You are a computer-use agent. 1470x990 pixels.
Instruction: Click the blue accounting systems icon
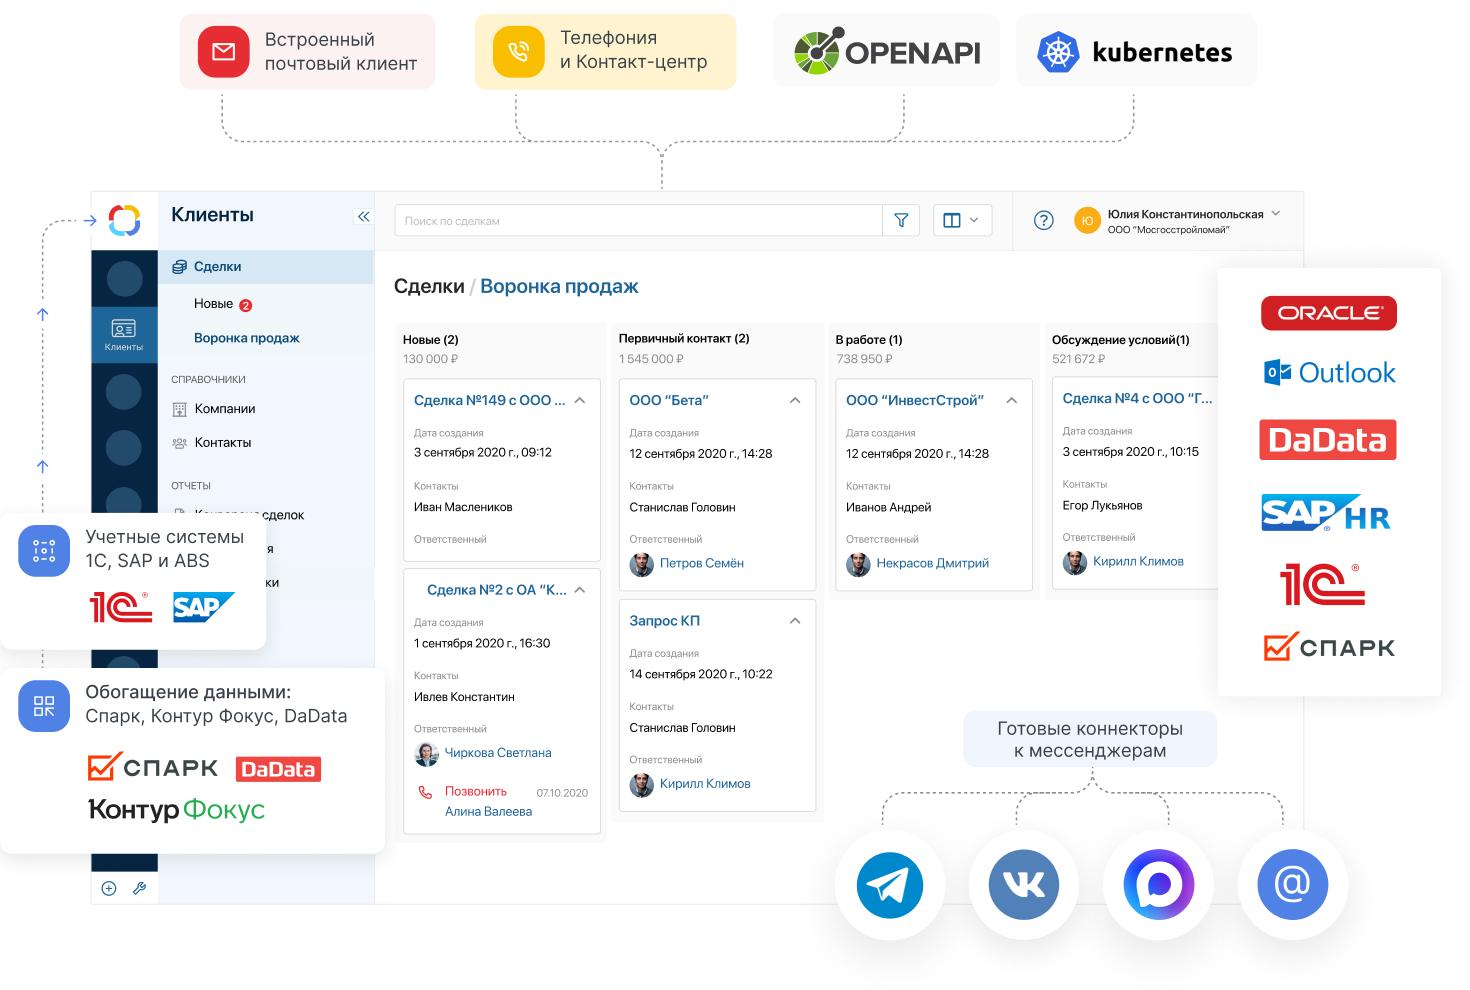point(44,551)
